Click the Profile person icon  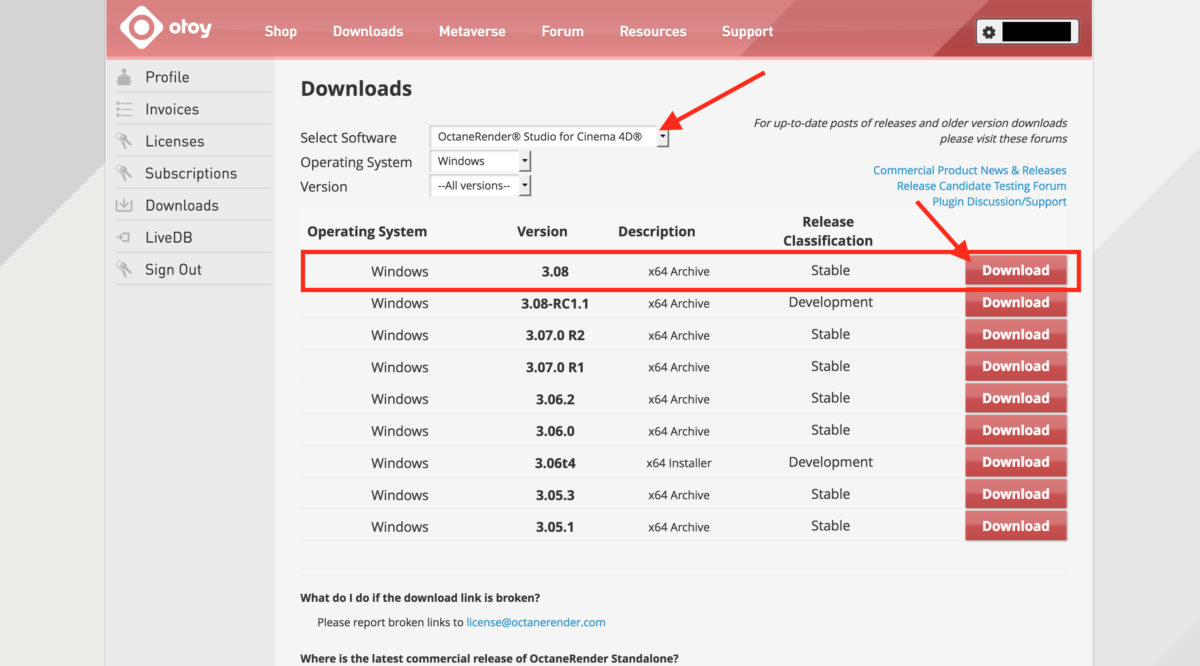(124, 77)
